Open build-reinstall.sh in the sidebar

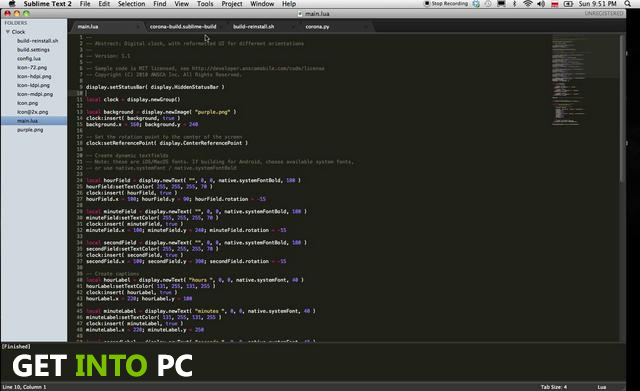(37, 41)
